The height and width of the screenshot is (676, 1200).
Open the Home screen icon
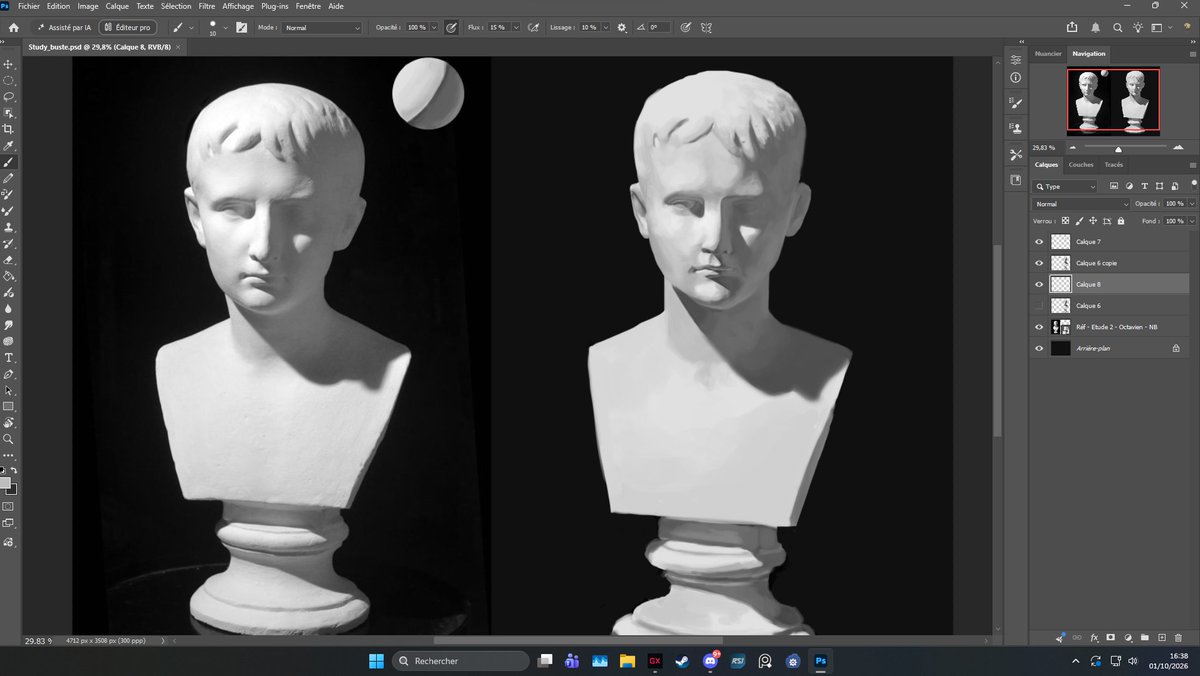(13, 28)
